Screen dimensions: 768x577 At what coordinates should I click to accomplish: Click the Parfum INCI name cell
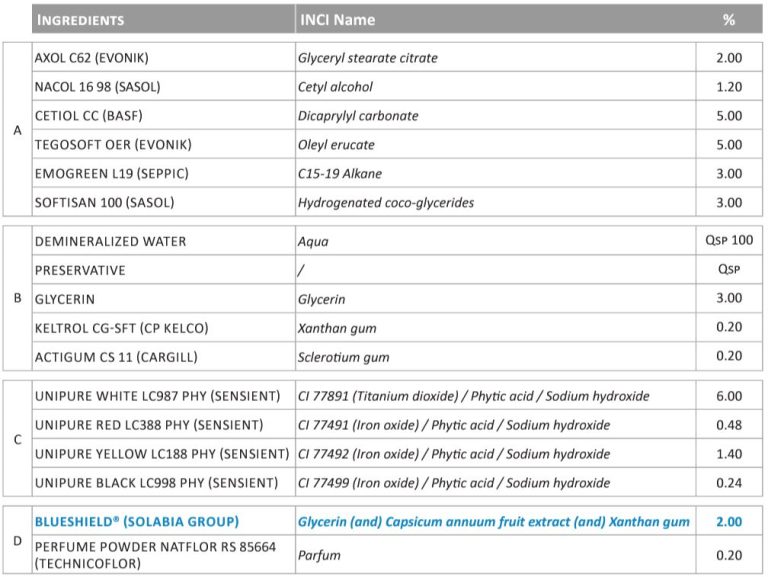coord(319,555)
